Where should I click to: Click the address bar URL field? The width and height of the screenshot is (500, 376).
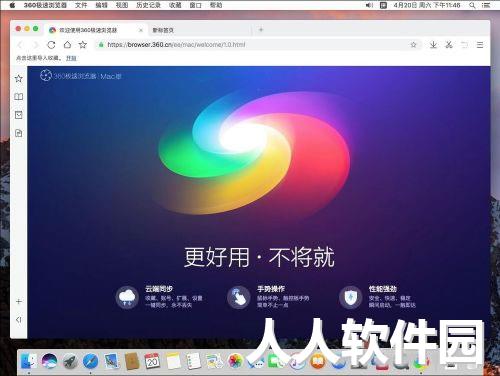click(x=253, y=45)
